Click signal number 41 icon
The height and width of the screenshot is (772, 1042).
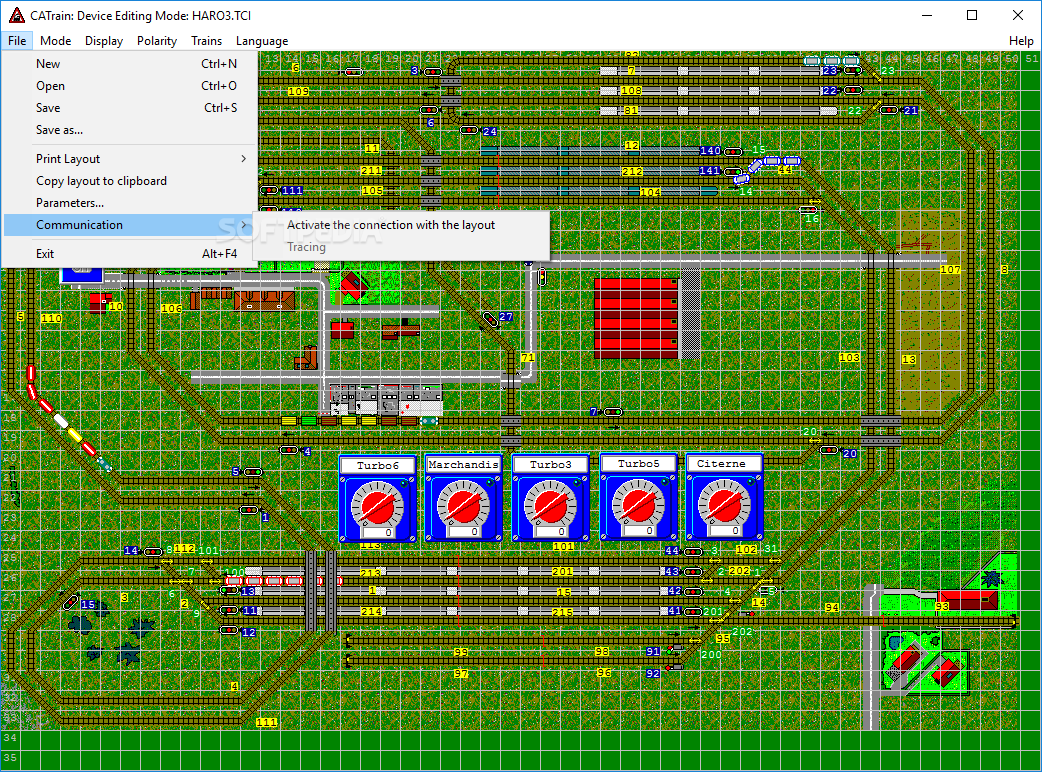pos(692,611)
